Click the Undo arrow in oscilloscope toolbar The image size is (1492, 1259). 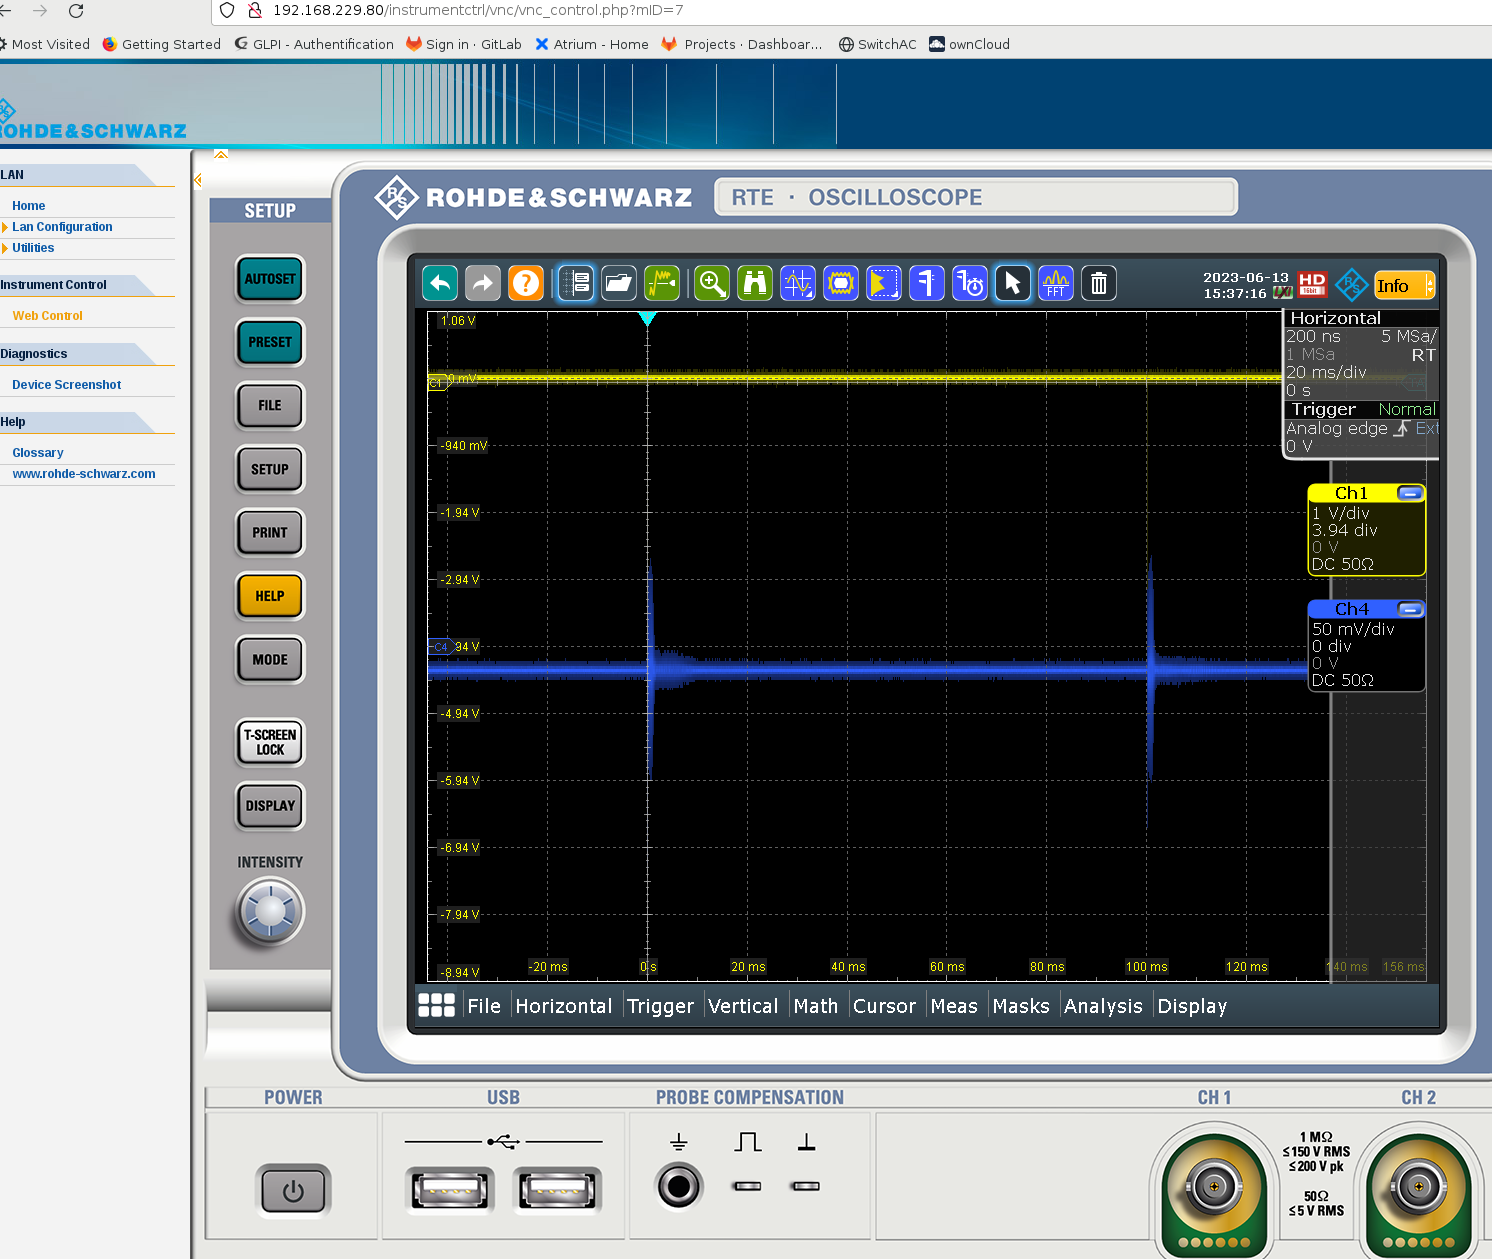[440, 284]
